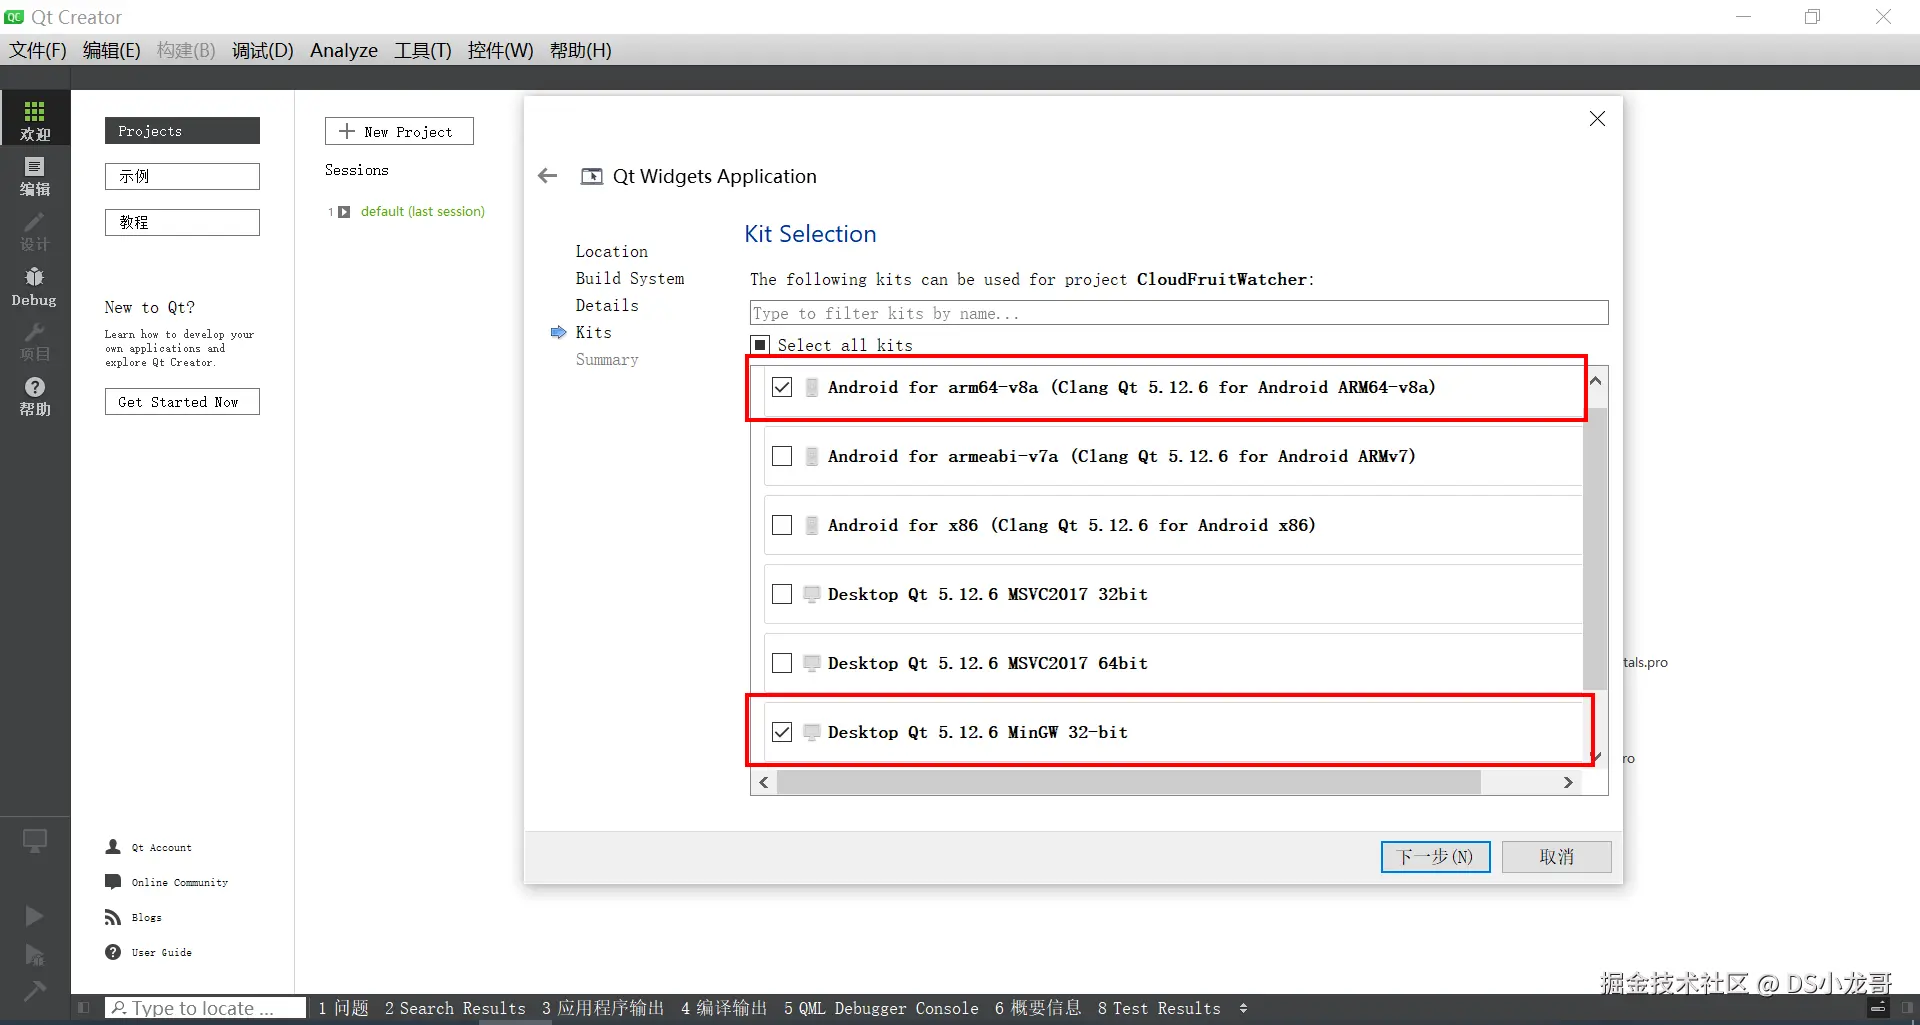Close the Qt Widgets Application dialog

(x=1597, y=119)
